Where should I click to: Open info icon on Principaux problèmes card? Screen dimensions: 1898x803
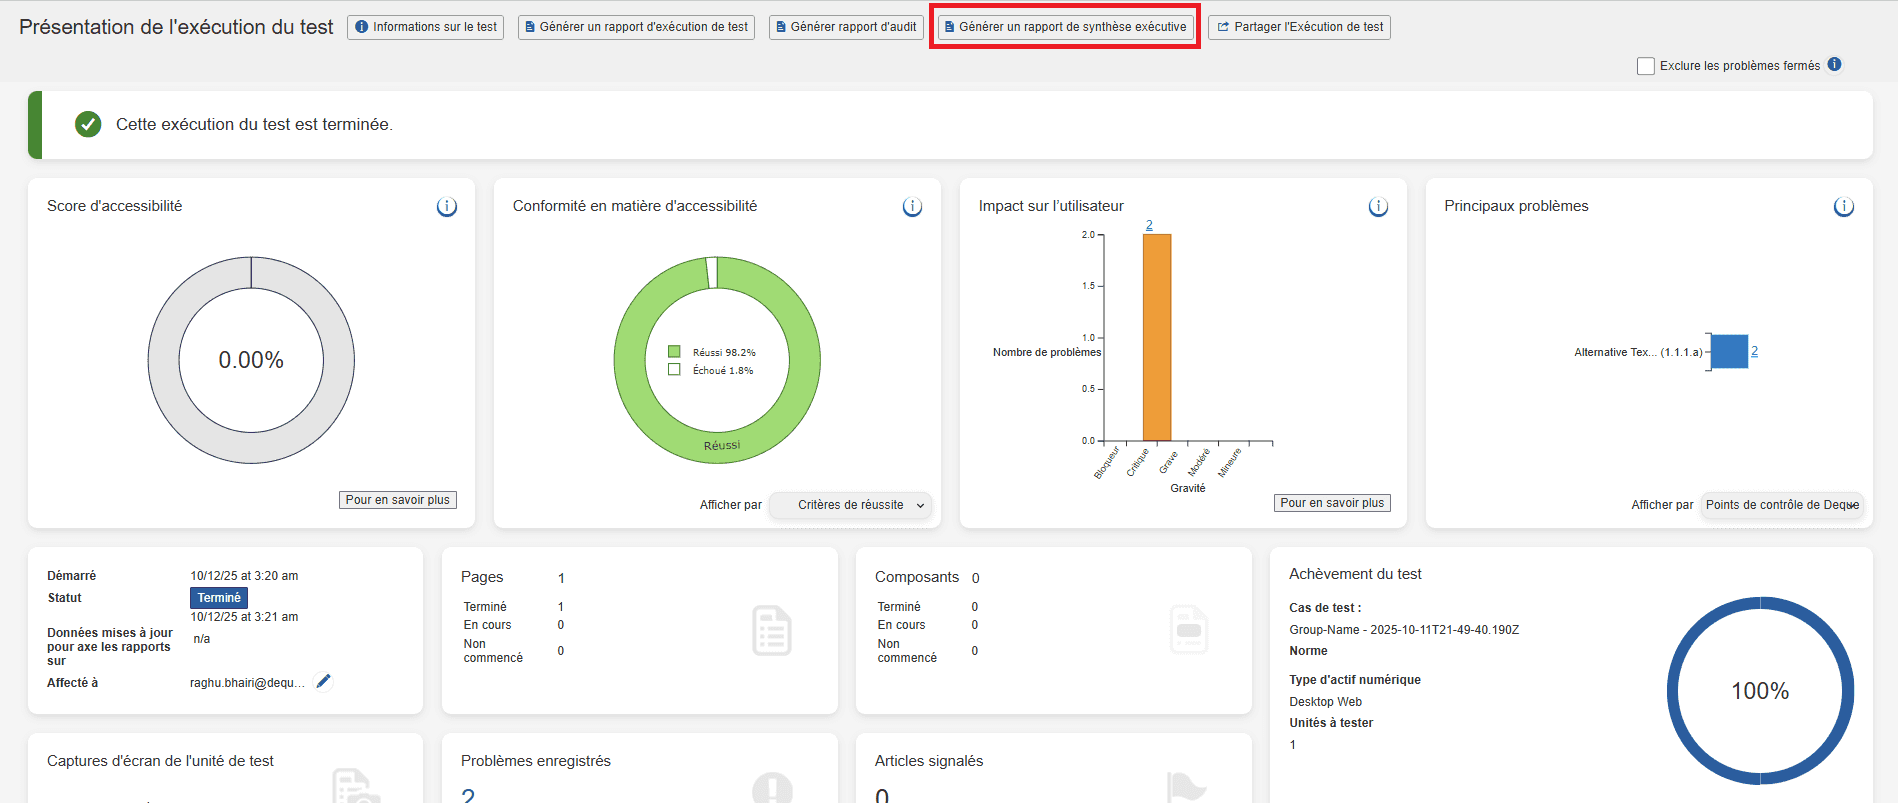(x=1843, y=207)
